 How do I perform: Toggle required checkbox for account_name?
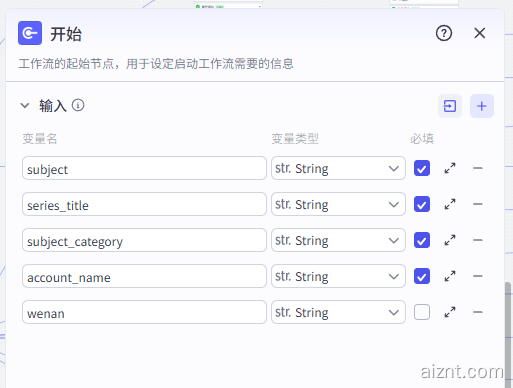[422, 276]
